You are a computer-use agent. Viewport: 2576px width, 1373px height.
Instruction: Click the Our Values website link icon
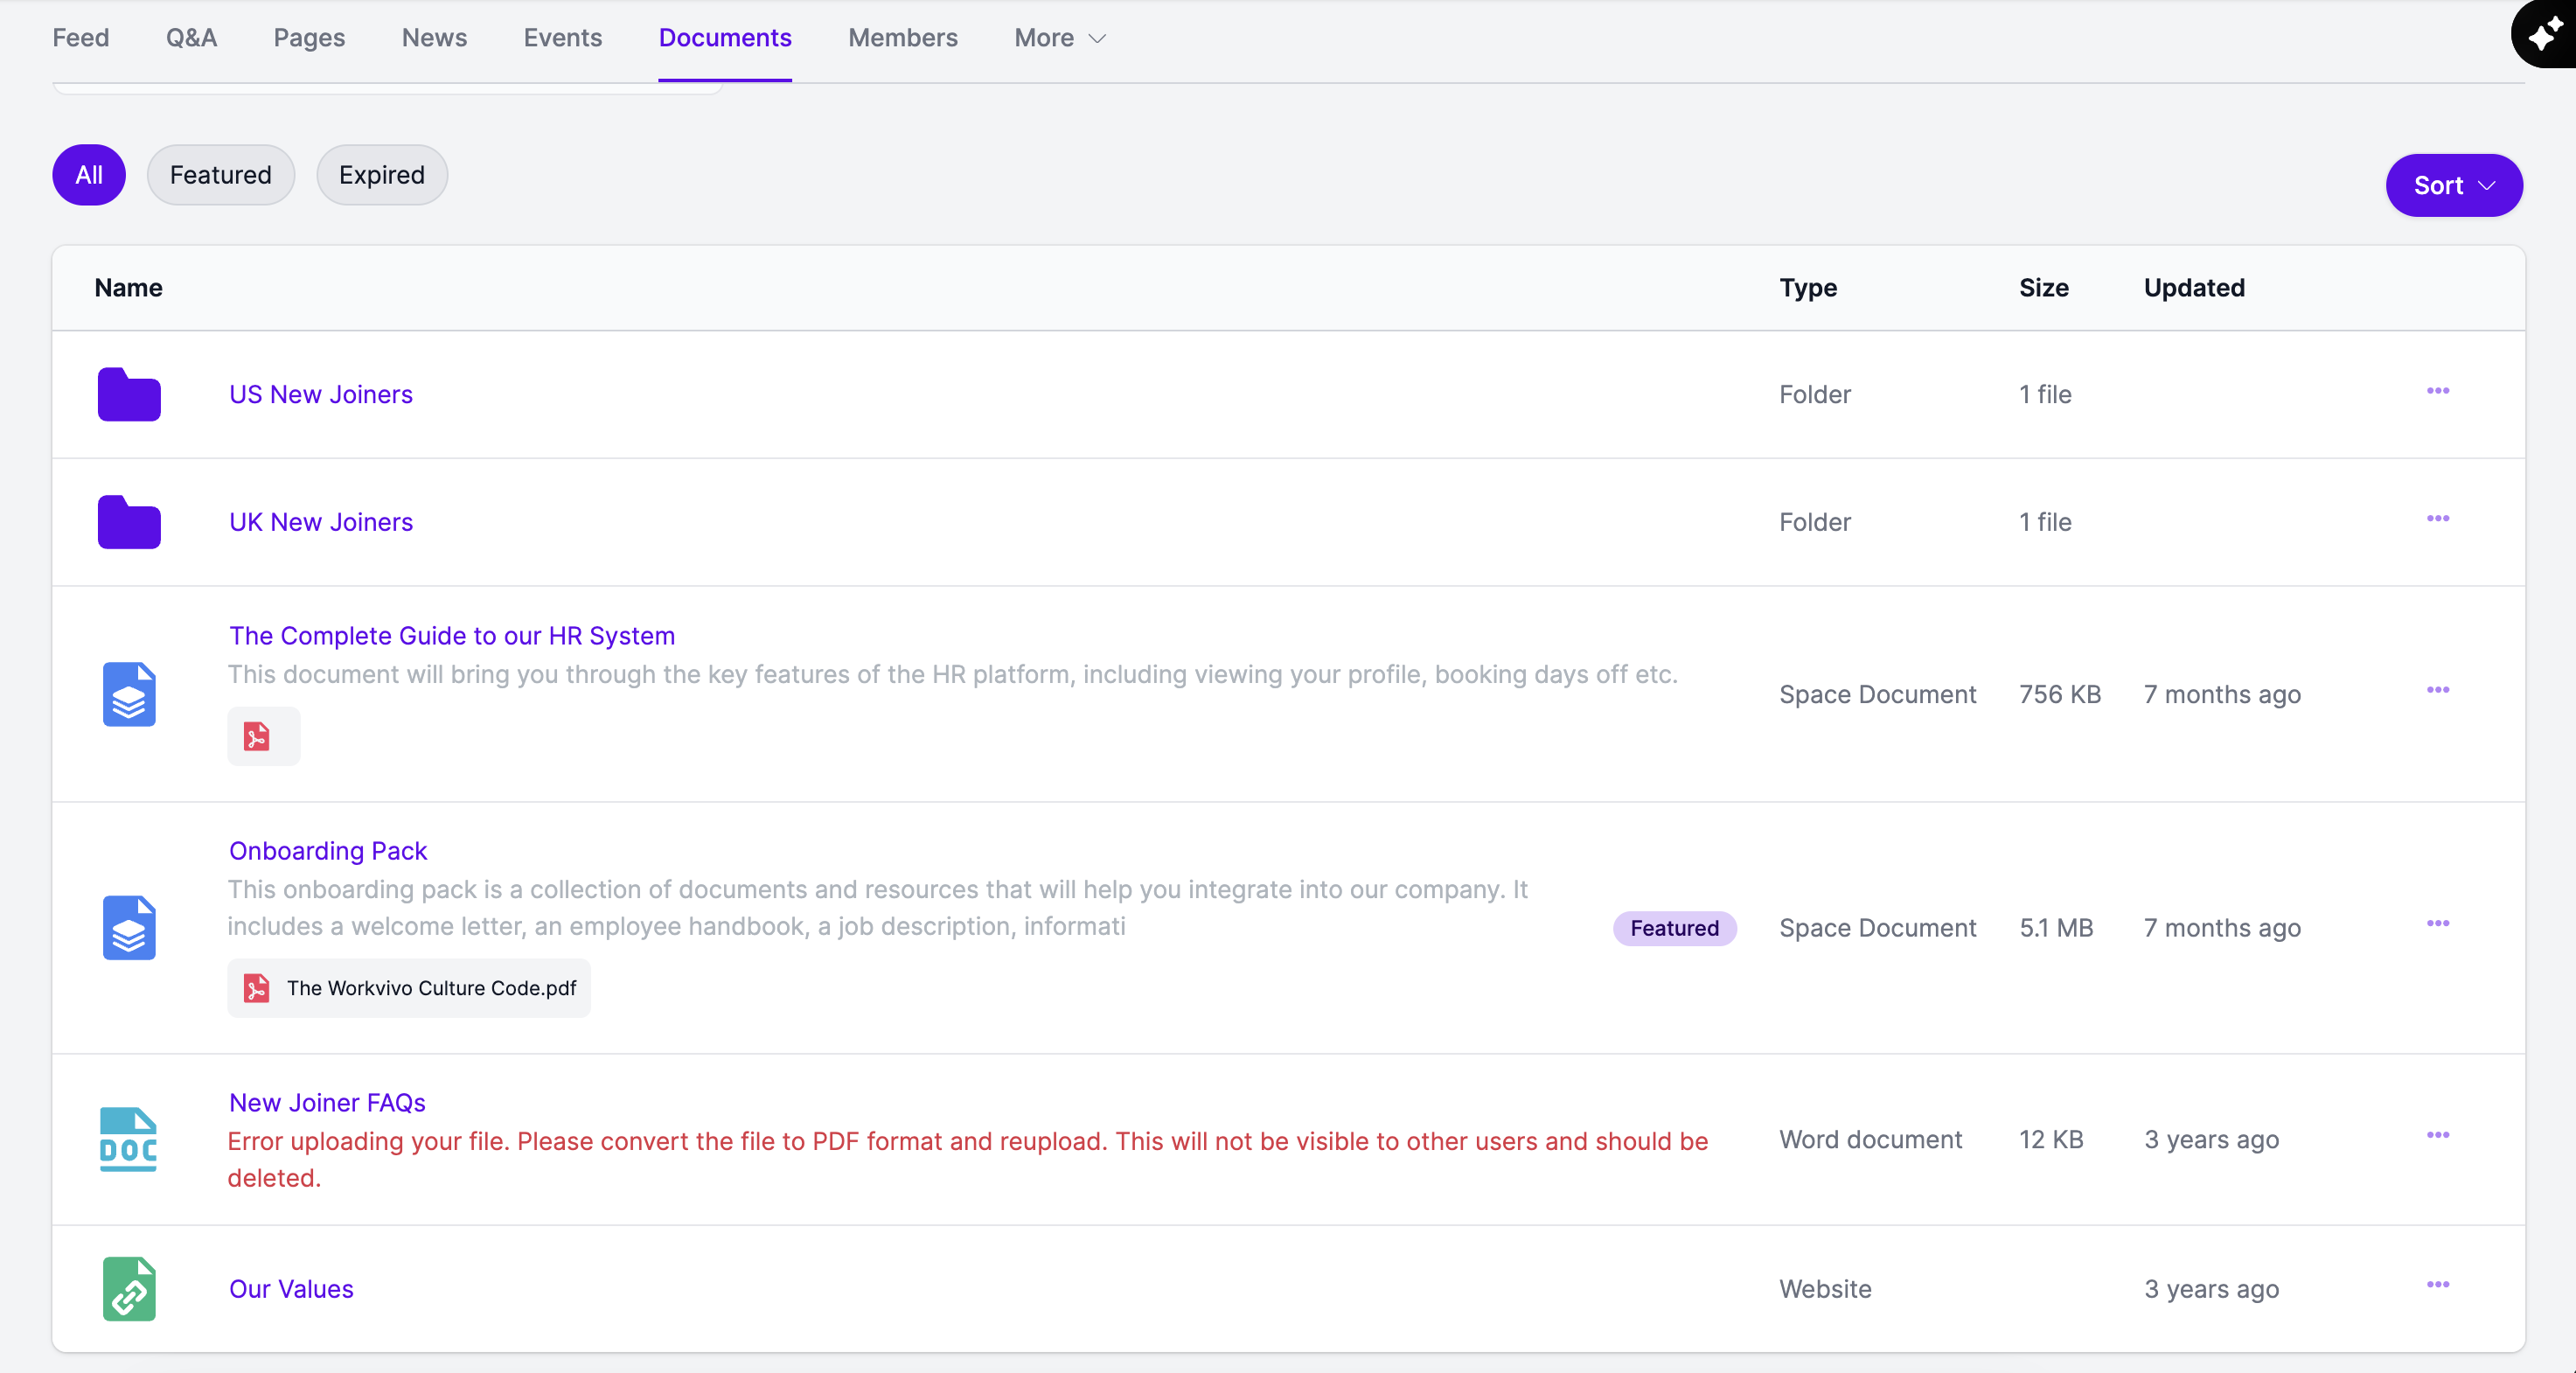(x=129, y=1289)
